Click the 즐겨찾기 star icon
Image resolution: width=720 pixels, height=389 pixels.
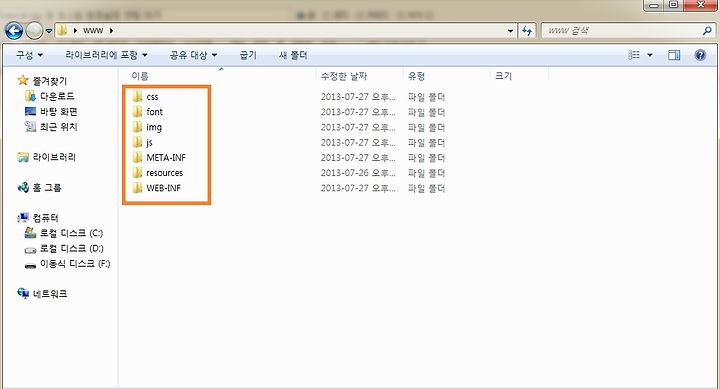(x=23, y=80)
